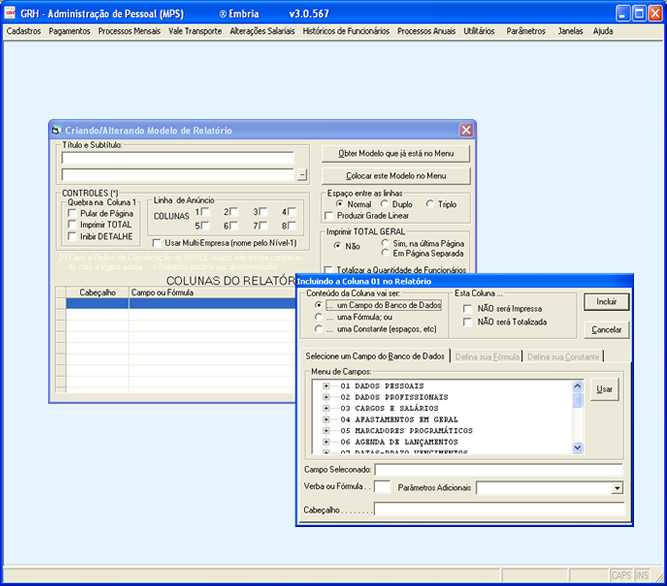Click the GRH application icon in title bar
667x586 pixels.
point(9,13)
